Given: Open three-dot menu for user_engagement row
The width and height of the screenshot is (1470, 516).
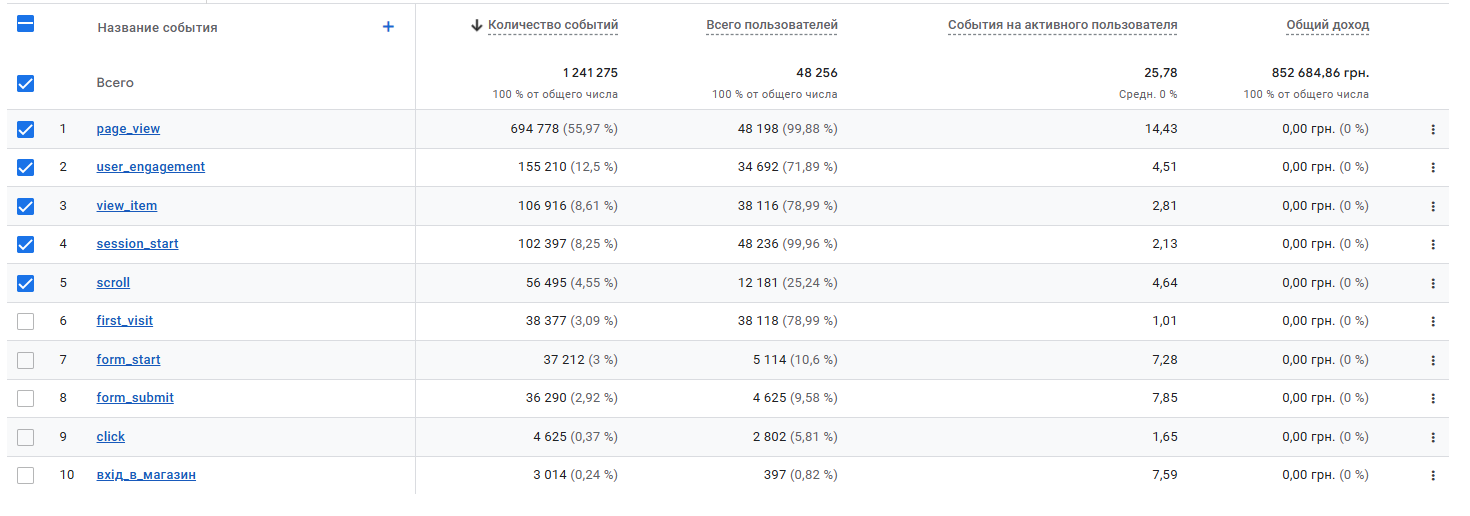Looking at the screenshot, I should (x=1433, y=167).
